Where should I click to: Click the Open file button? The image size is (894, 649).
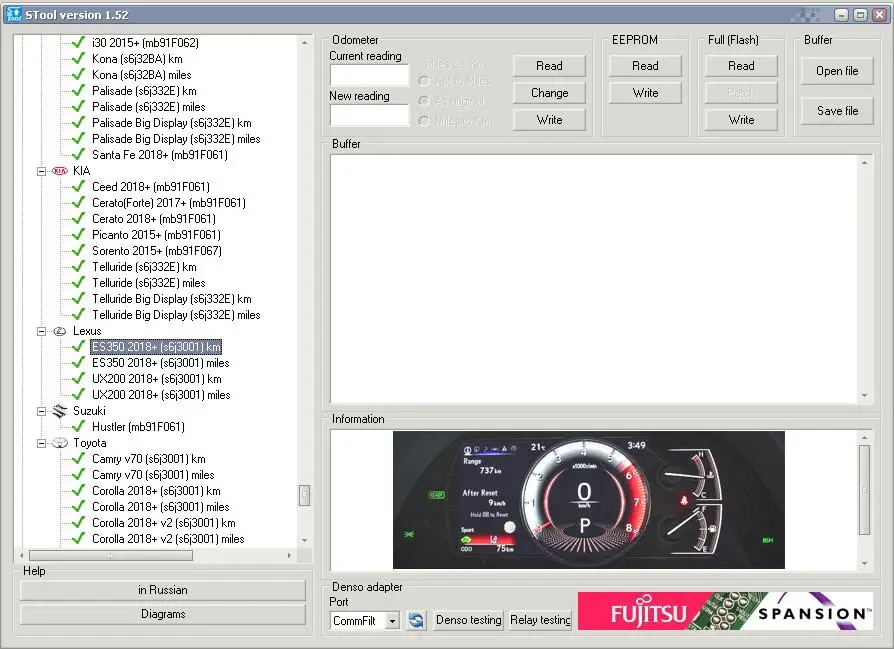837,71
